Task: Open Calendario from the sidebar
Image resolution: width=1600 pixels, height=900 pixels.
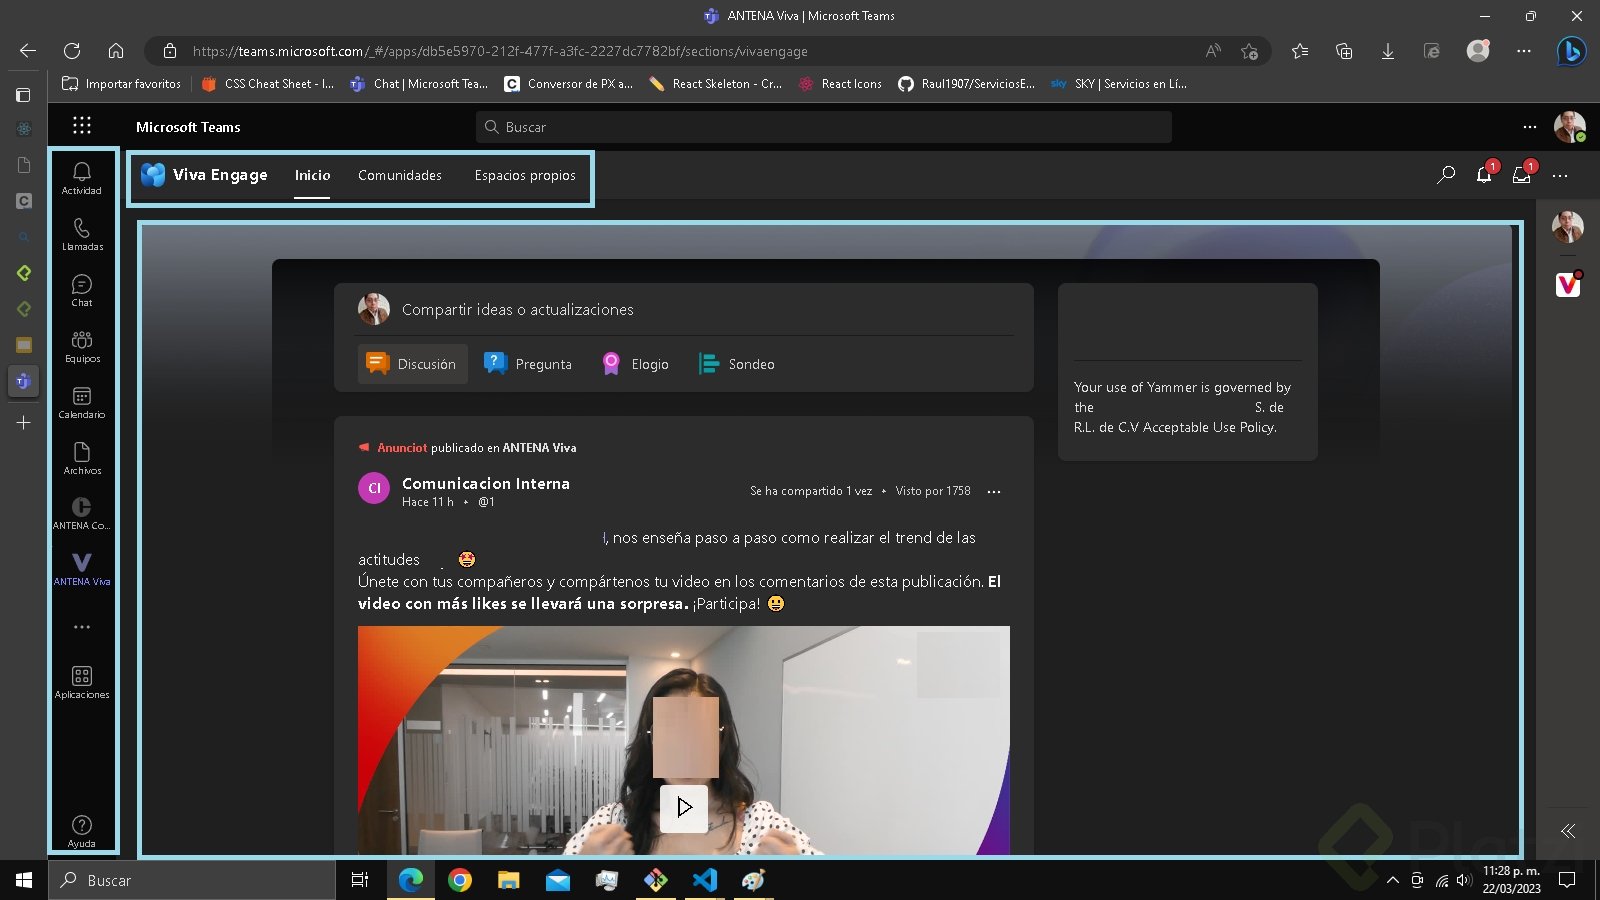Action: tap(81, 400)
